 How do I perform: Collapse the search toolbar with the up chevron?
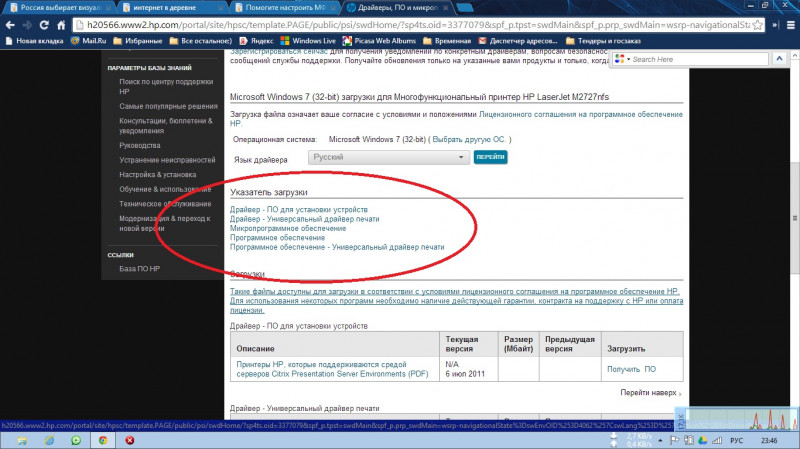779,59
